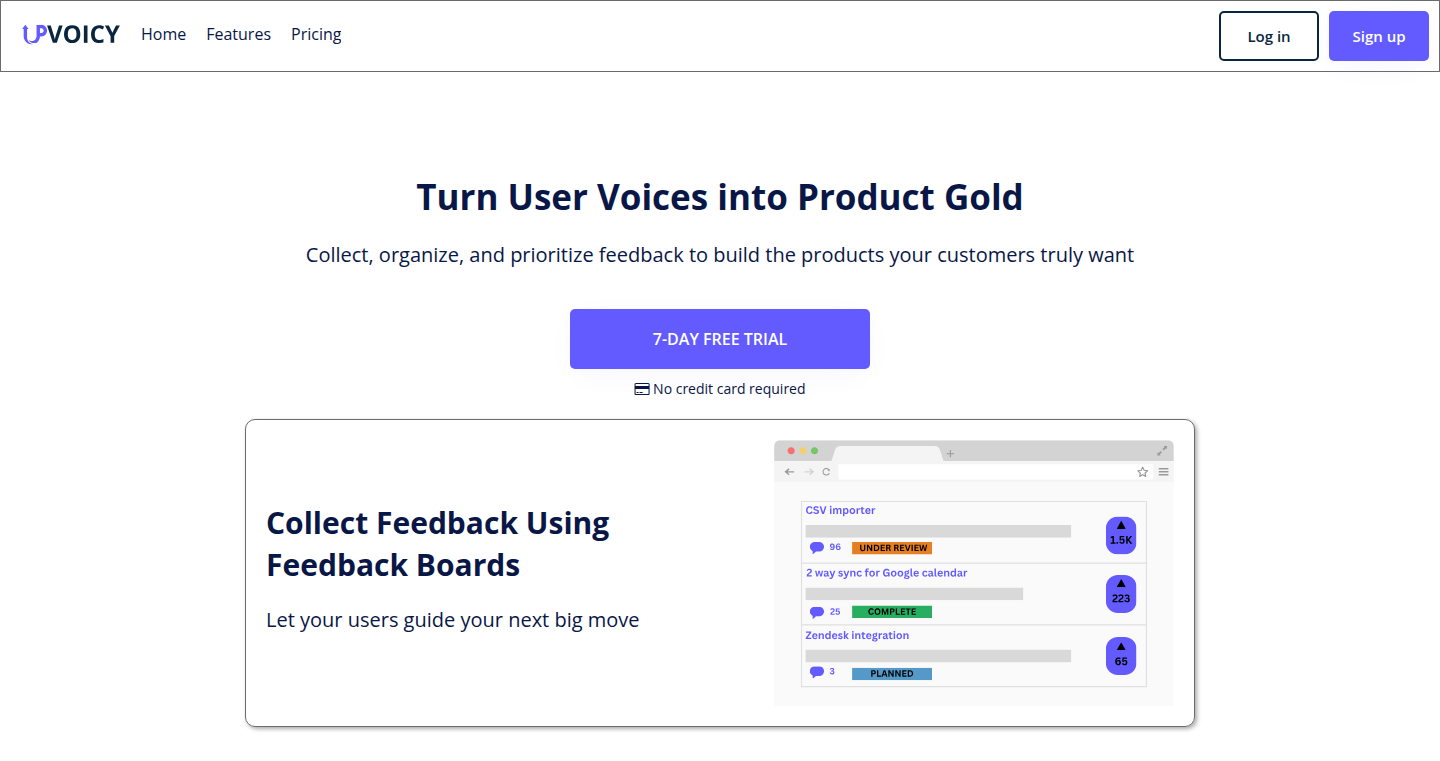The image size is (1440, 761).
Task: Click the credit card icon
Action: (x=642, y=389)
